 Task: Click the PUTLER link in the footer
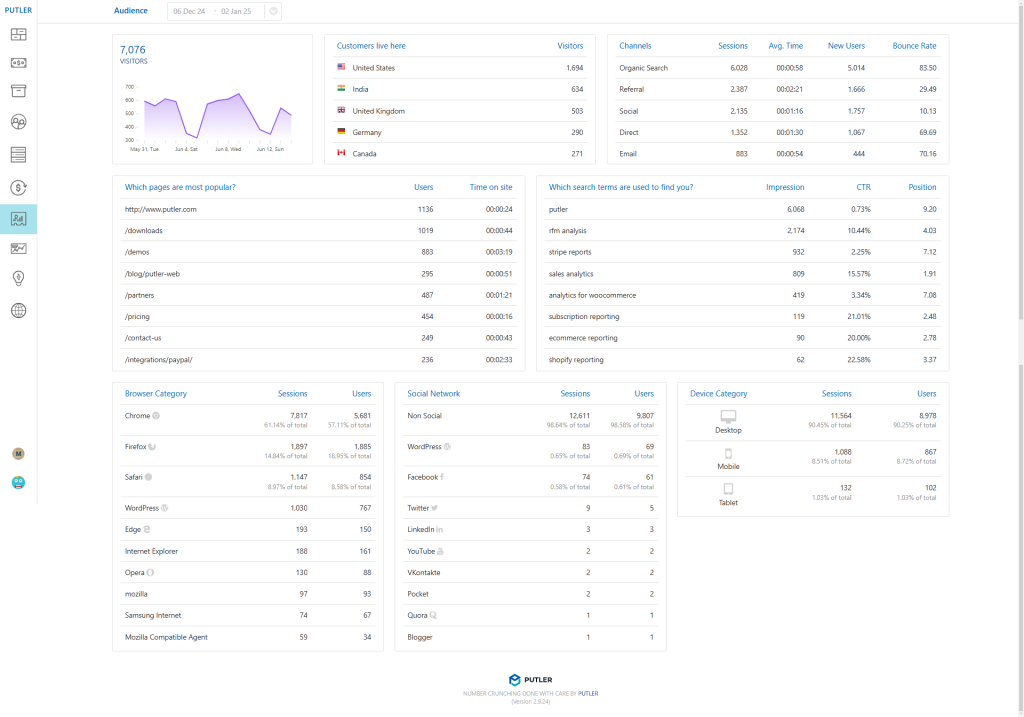coord(587,693)
